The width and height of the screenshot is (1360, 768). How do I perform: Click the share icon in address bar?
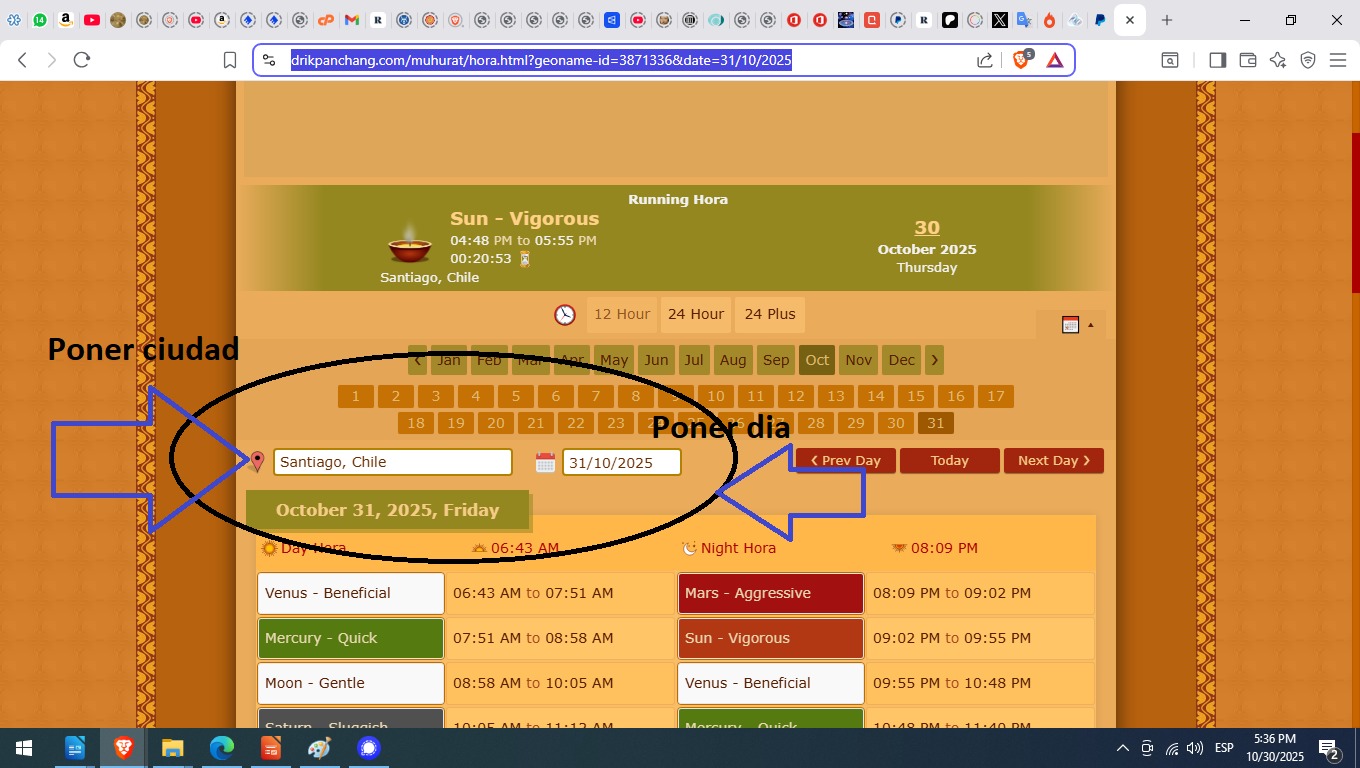(x=985, y=60)
